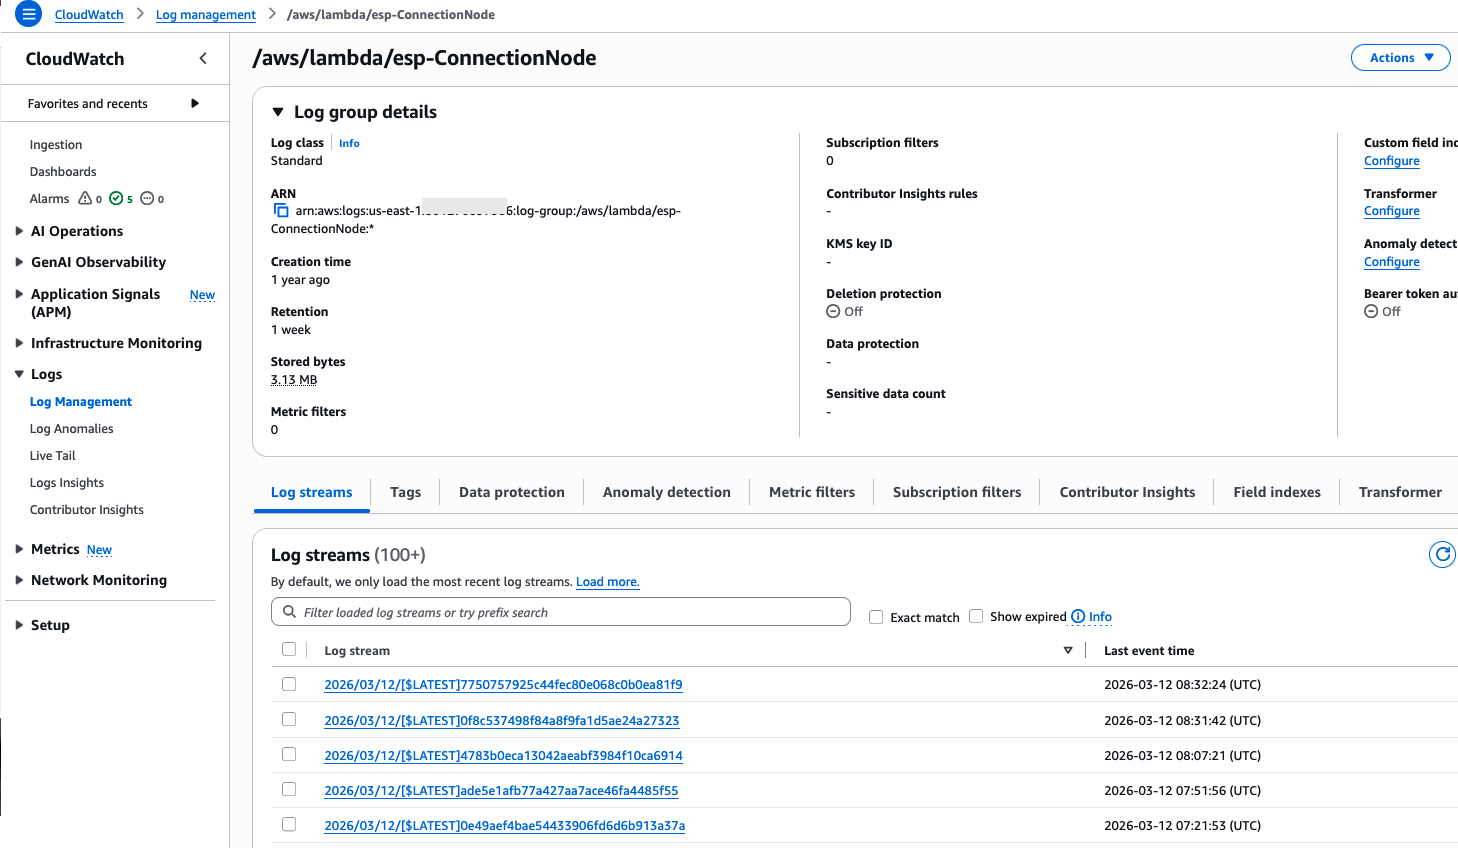This screenshot has width=1458, height=848.
Task: Switch to the Tags tab
Action: pos(405,492)
